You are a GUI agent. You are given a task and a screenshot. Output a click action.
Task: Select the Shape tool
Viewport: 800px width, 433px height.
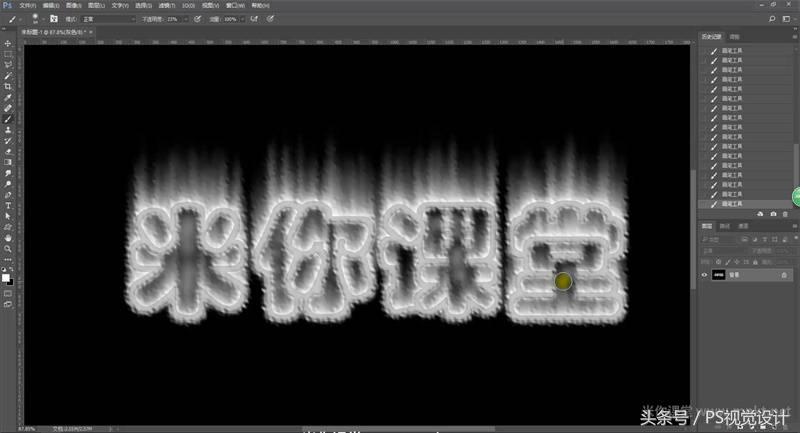pyautogui.click(x=8, y=227)
